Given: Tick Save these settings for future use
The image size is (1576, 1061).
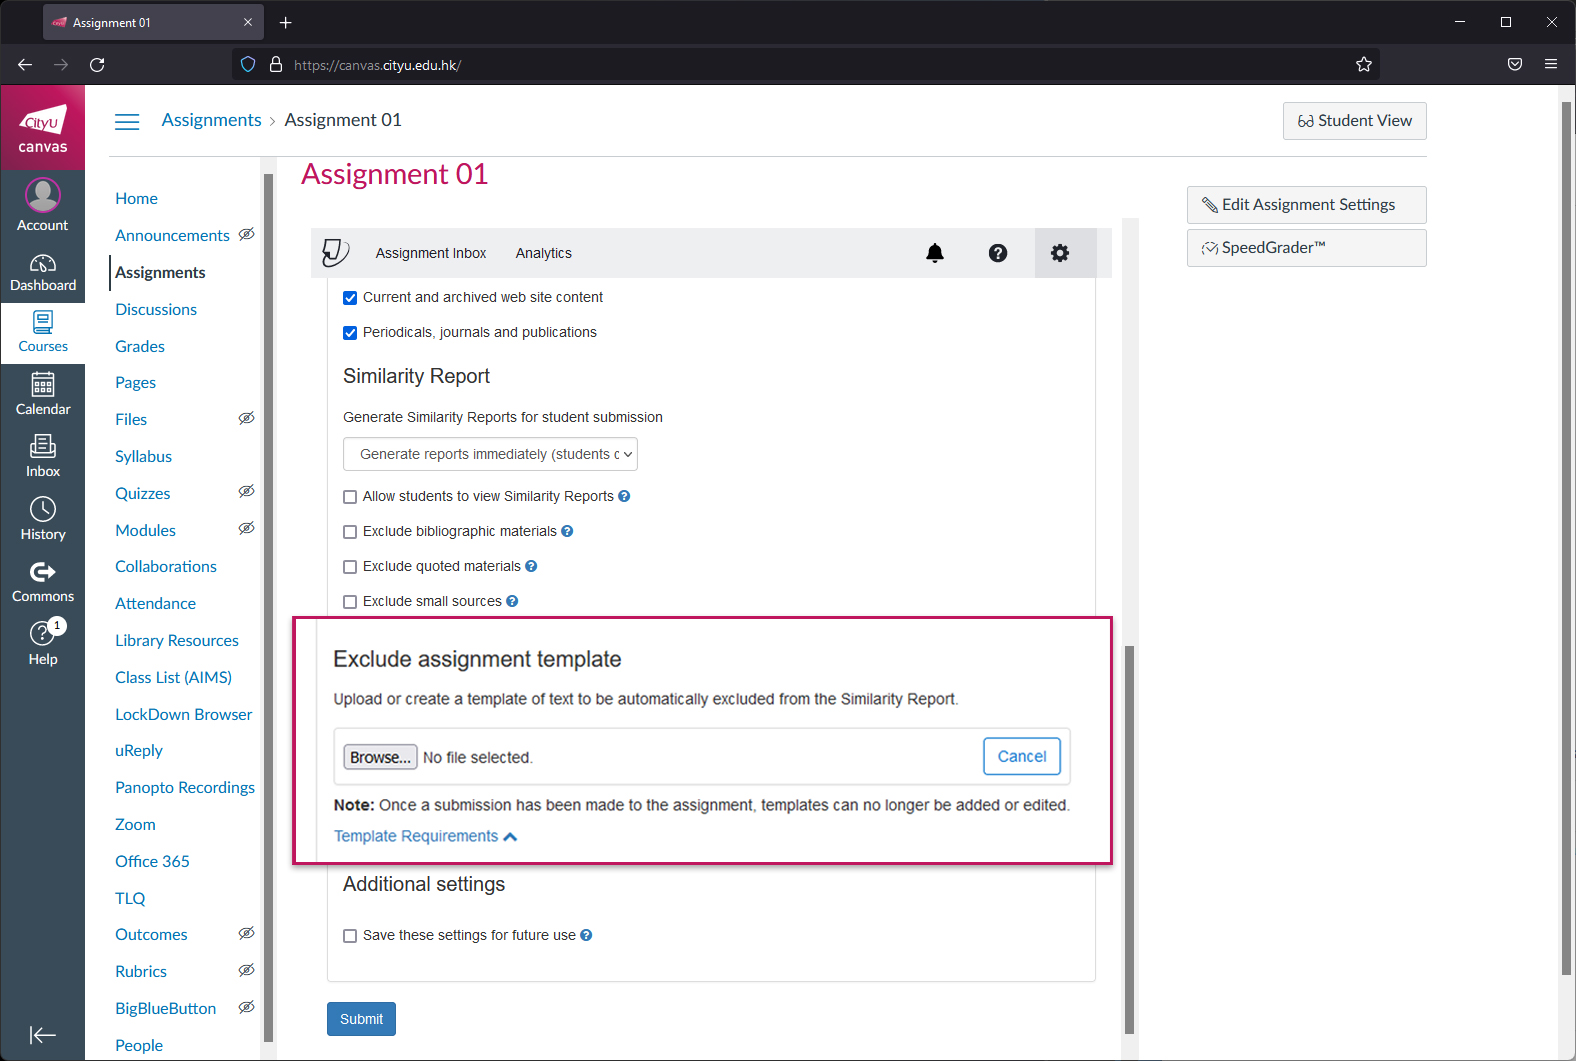Looking at the screenshot, I should [x=350, y=936].
